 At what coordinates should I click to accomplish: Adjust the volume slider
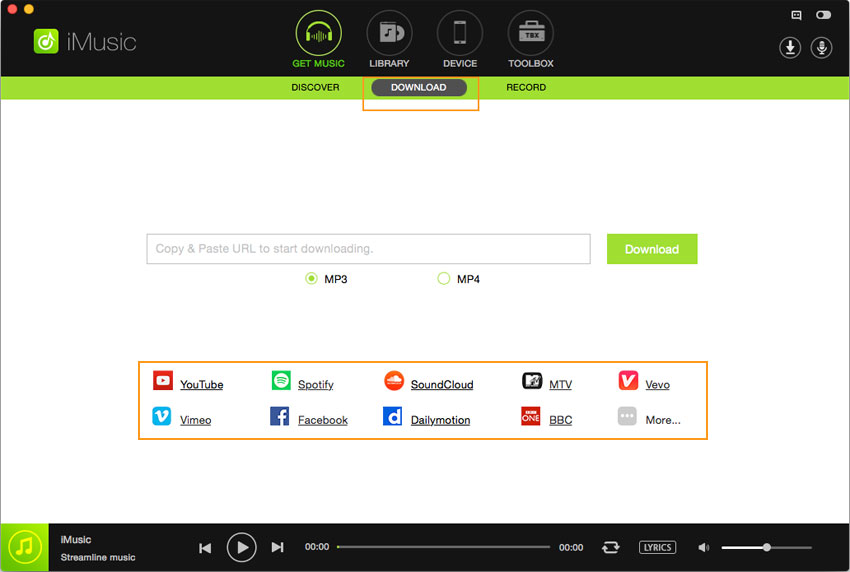tap(767, 548)
